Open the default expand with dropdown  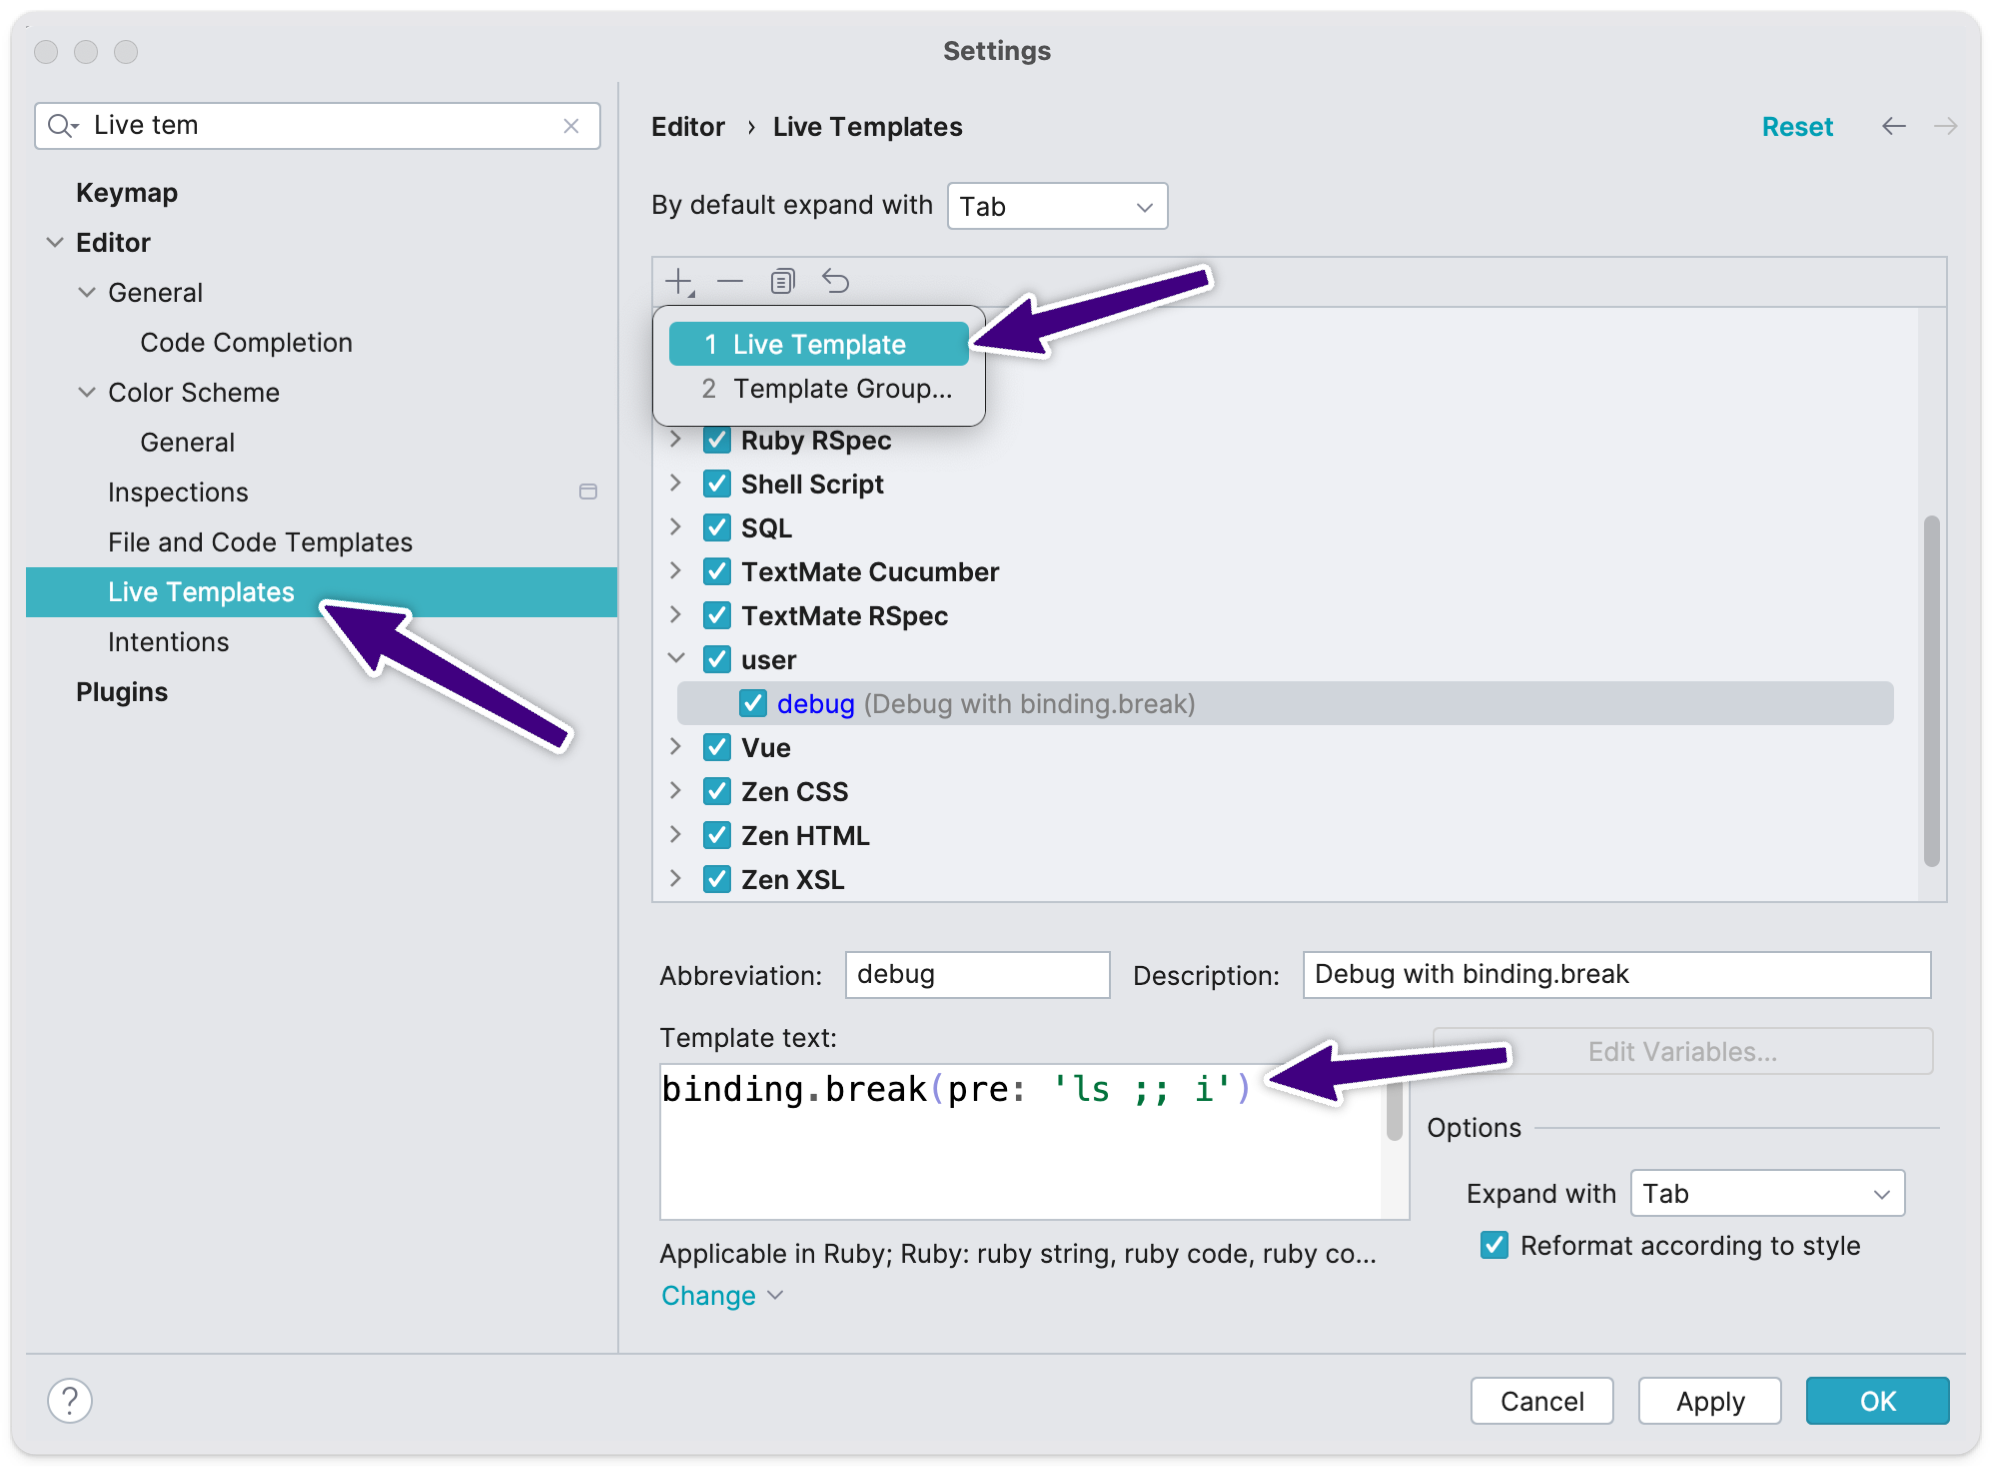1057,207
